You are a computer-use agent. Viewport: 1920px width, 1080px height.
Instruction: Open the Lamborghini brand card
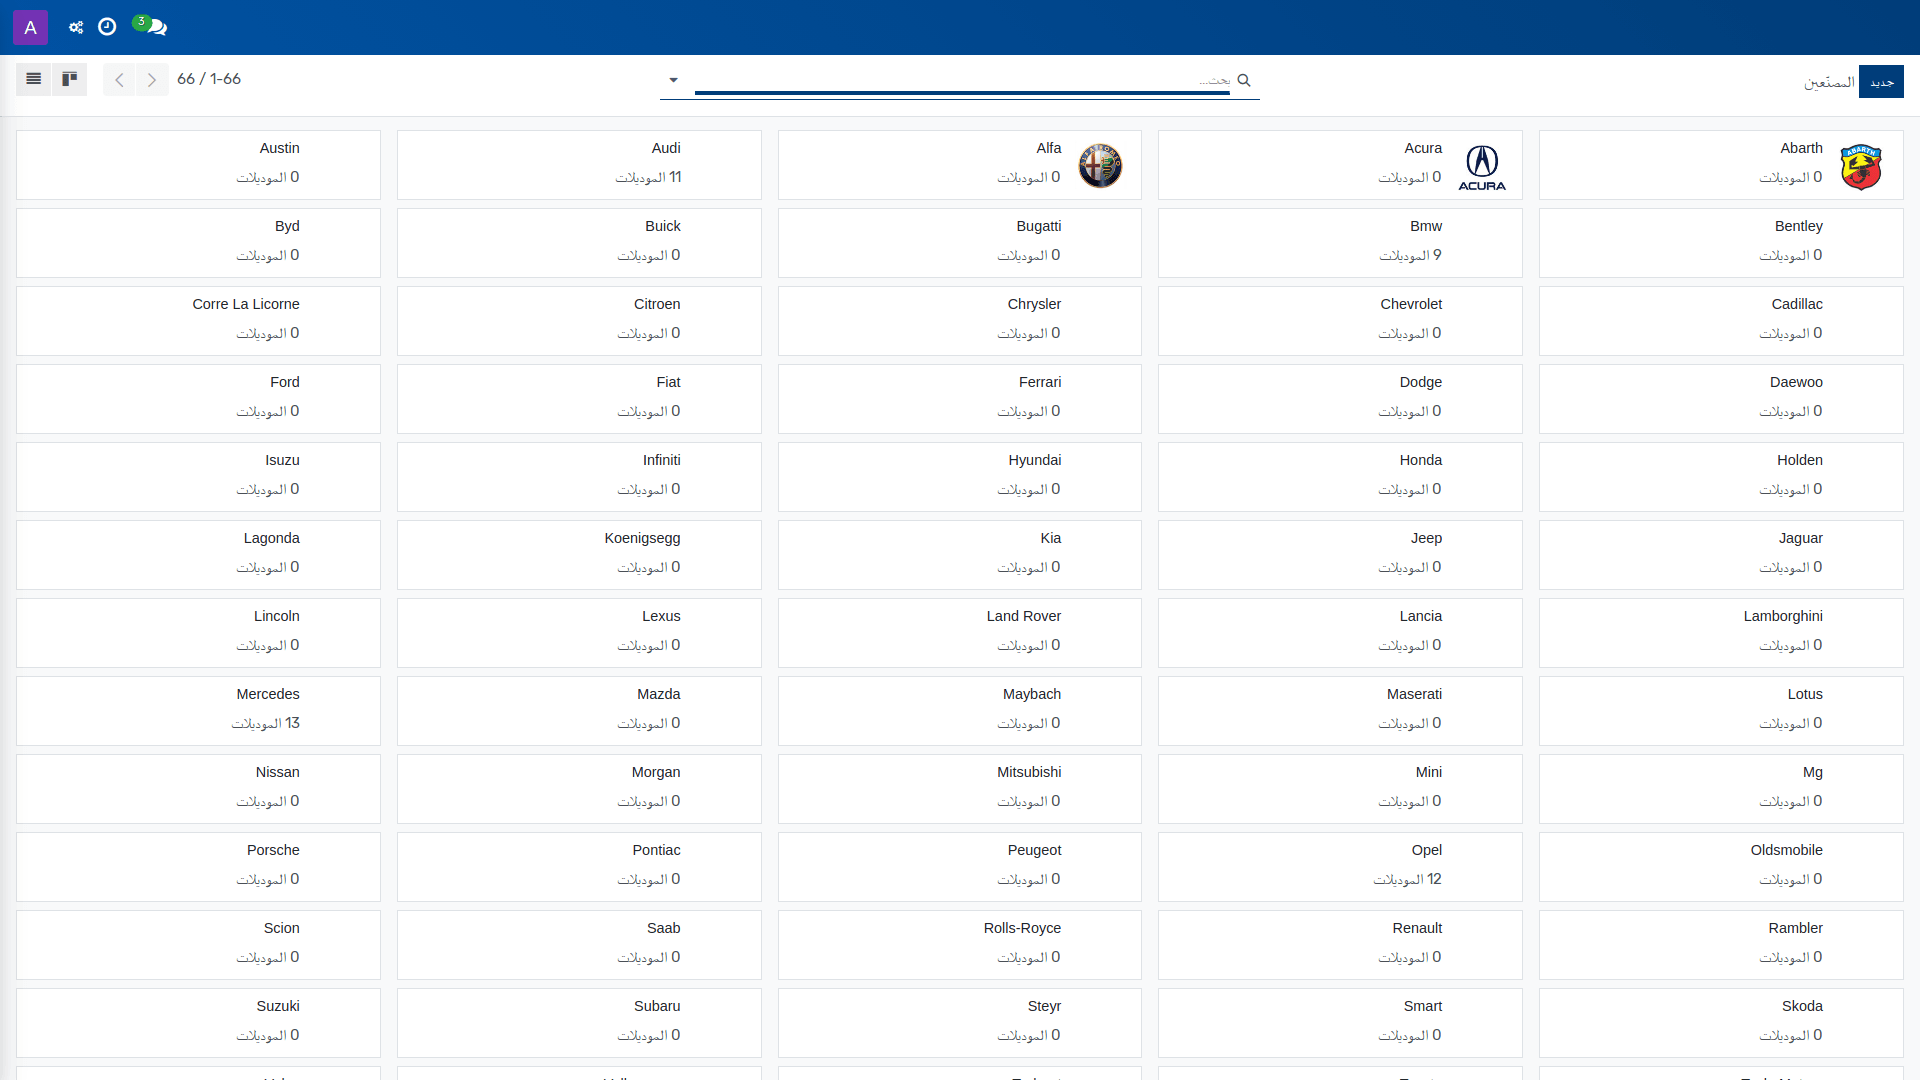(x=1721, y=633)
